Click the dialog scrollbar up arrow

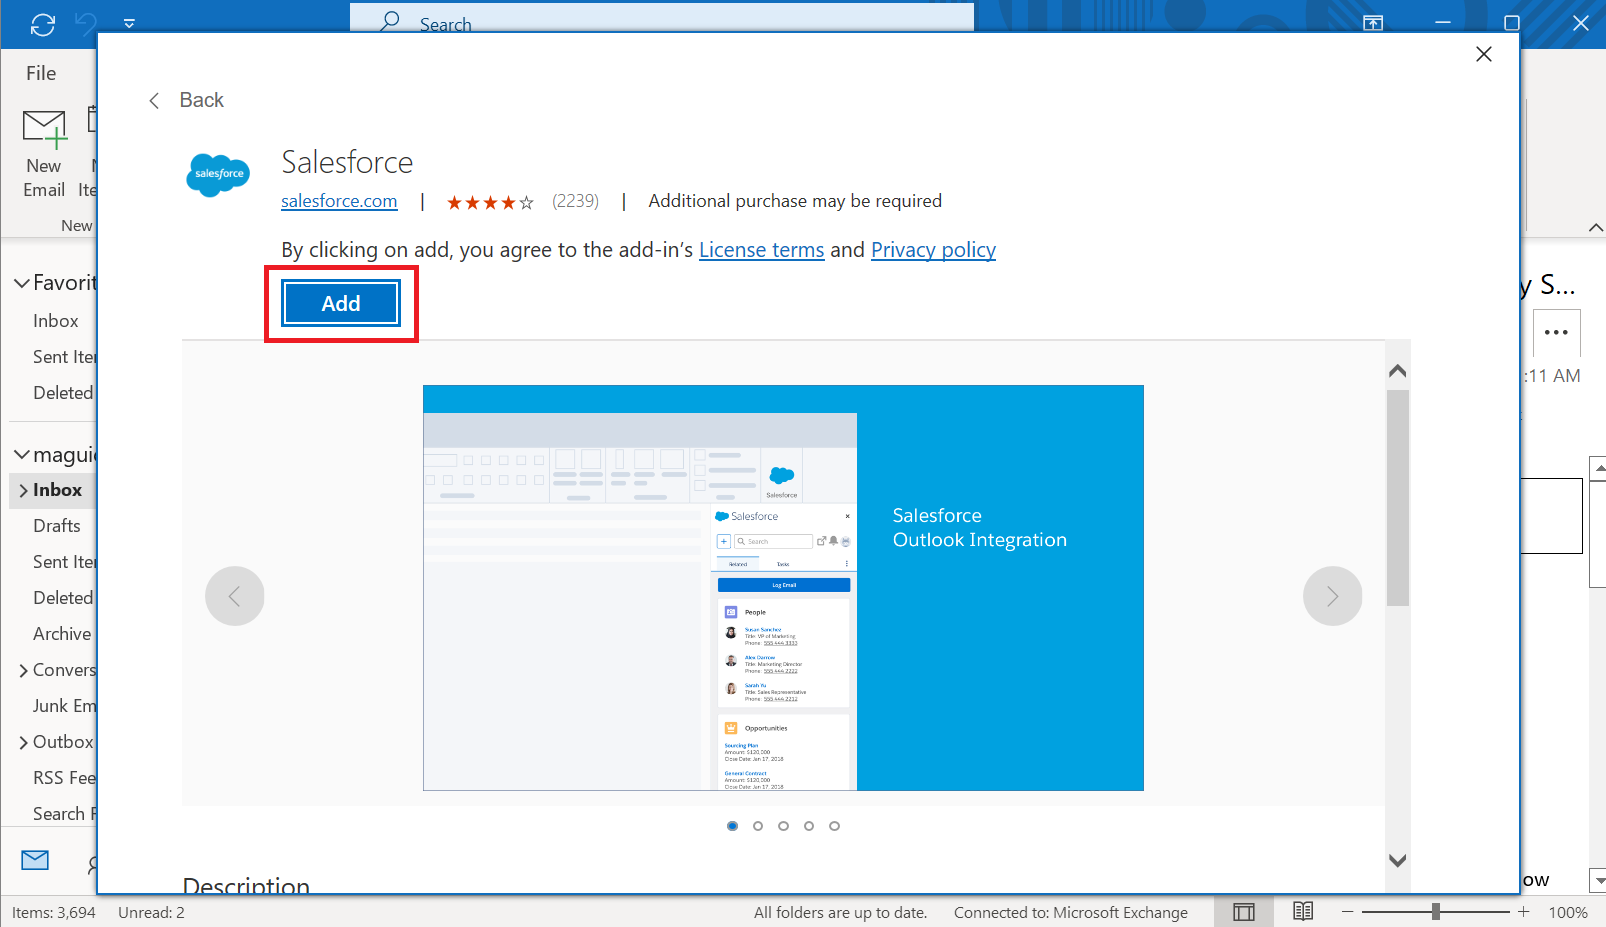(x=1398, y=371)
